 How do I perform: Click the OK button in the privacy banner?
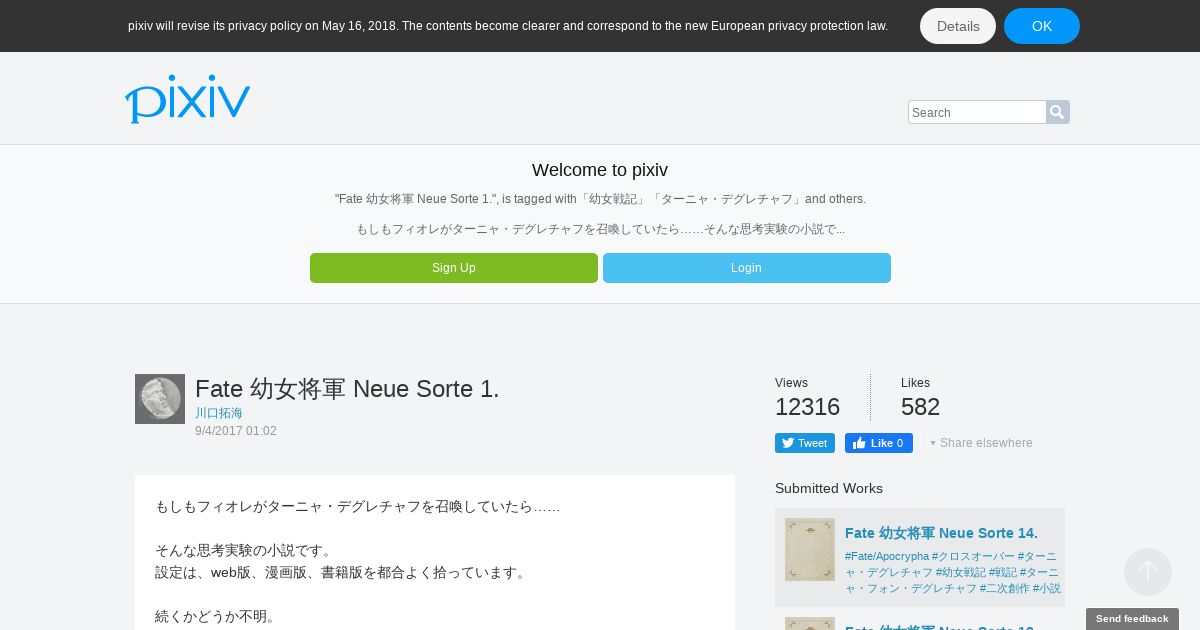pos(1042,26)
